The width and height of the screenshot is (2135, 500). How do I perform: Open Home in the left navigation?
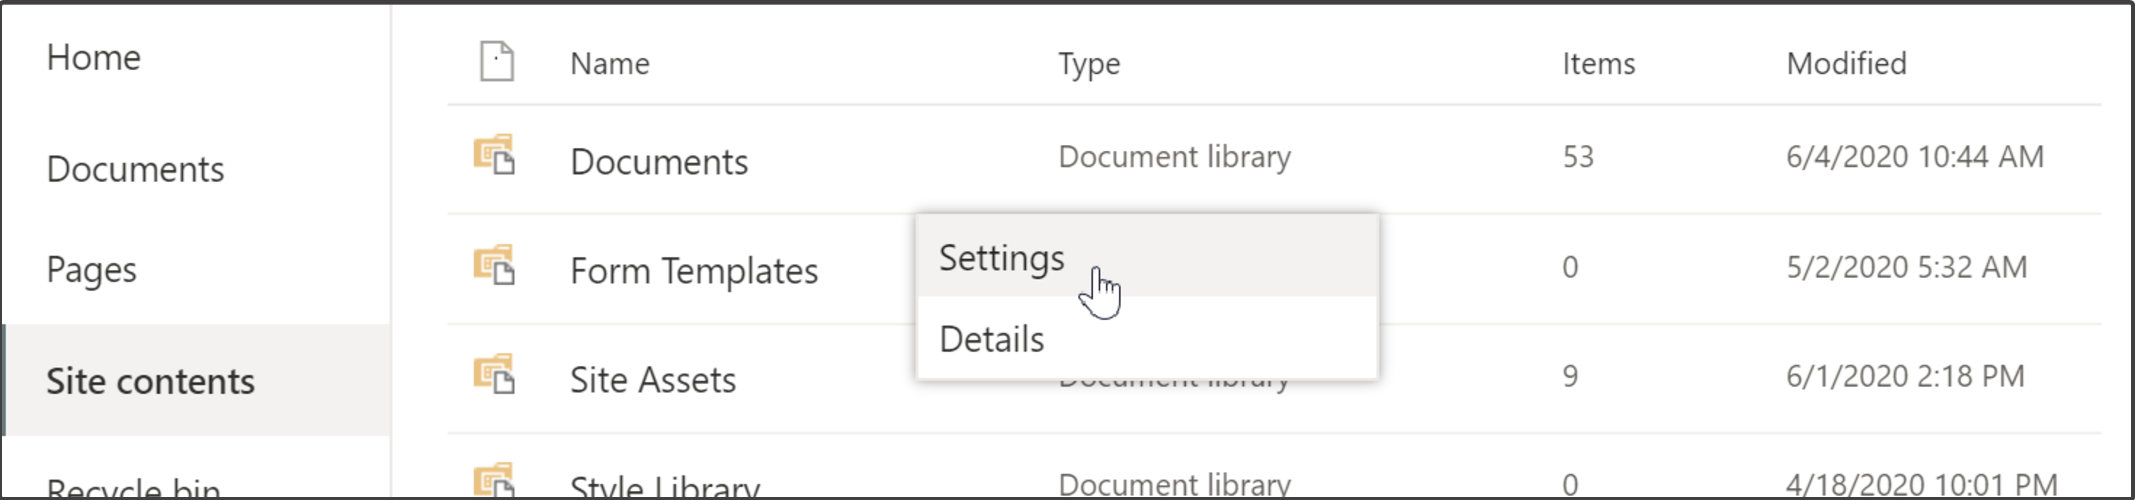[x=94, y=58]
